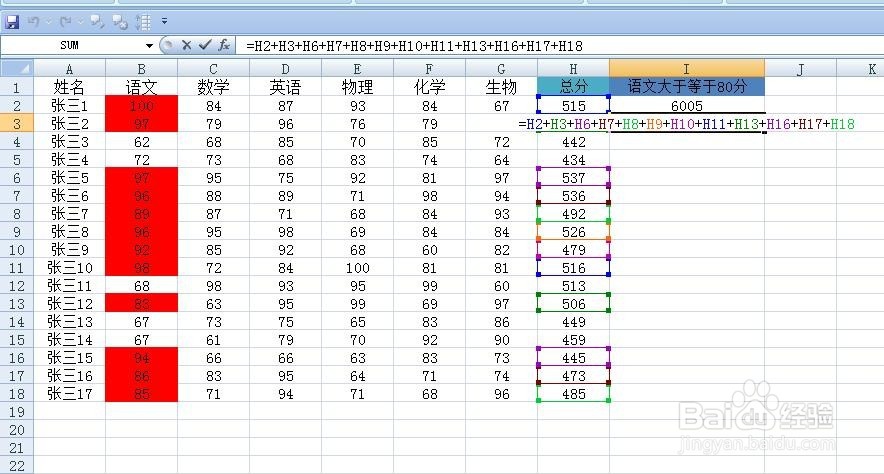This screenshot has height=474, width=884.
Task: Select column A header
Action: (69, 69)
